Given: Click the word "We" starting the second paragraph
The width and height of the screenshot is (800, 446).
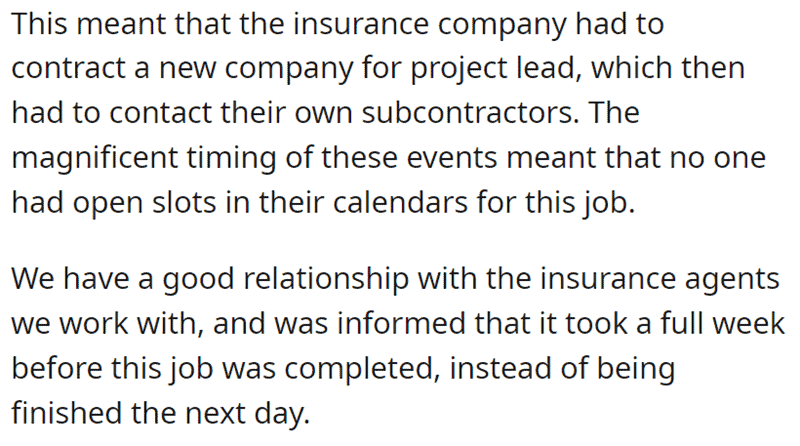Looking at the screenshot, I should pyautogui.click(x=33, y=280).
